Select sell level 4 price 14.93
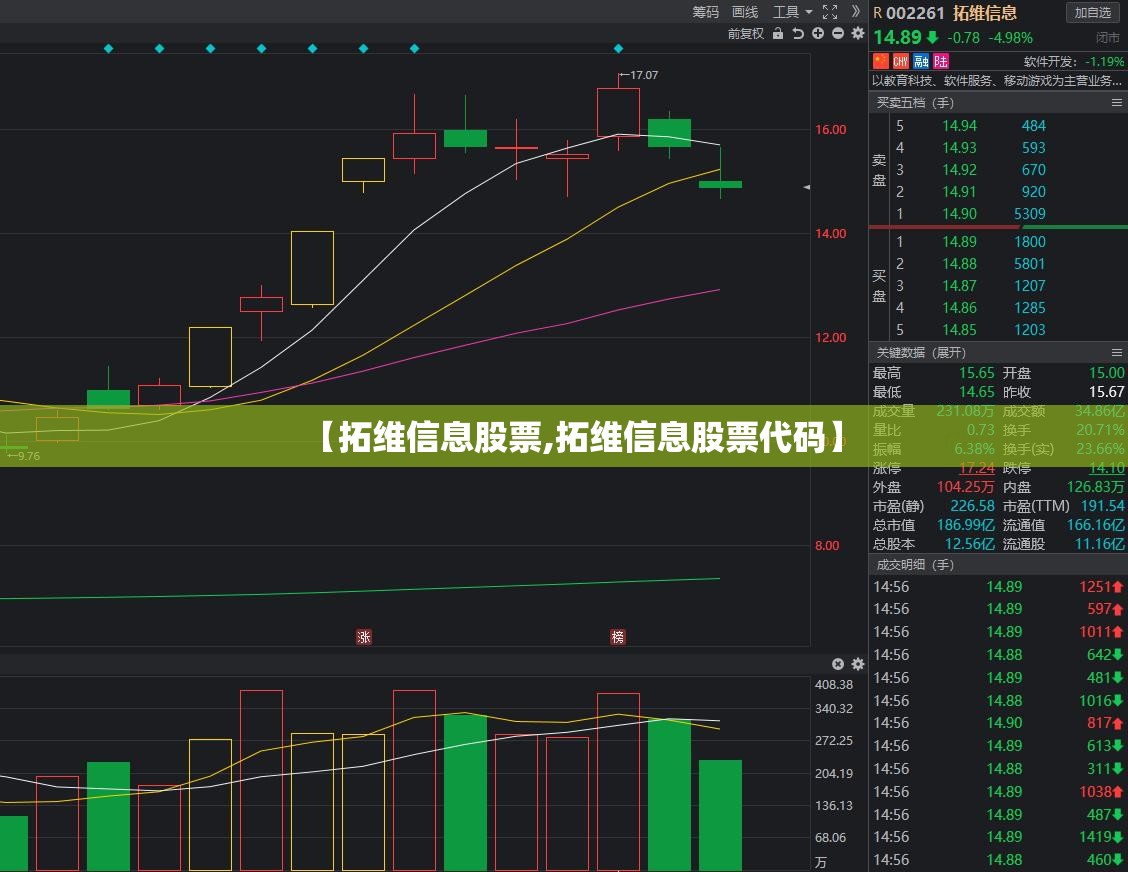Viewport: 1128px width, 872px height. point(960,147)
